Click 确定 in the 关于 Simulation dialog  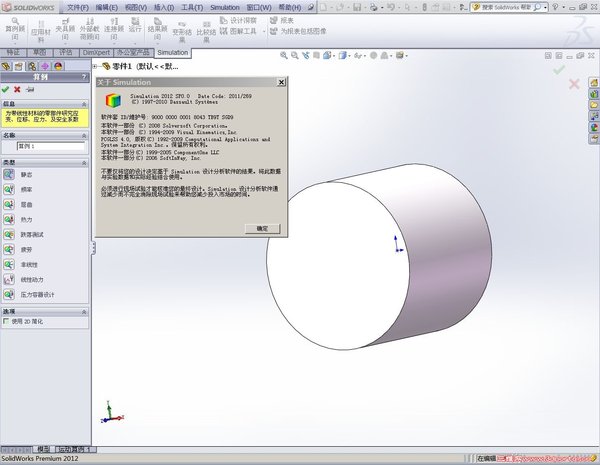pyautogui.click(x=262, y=228)
